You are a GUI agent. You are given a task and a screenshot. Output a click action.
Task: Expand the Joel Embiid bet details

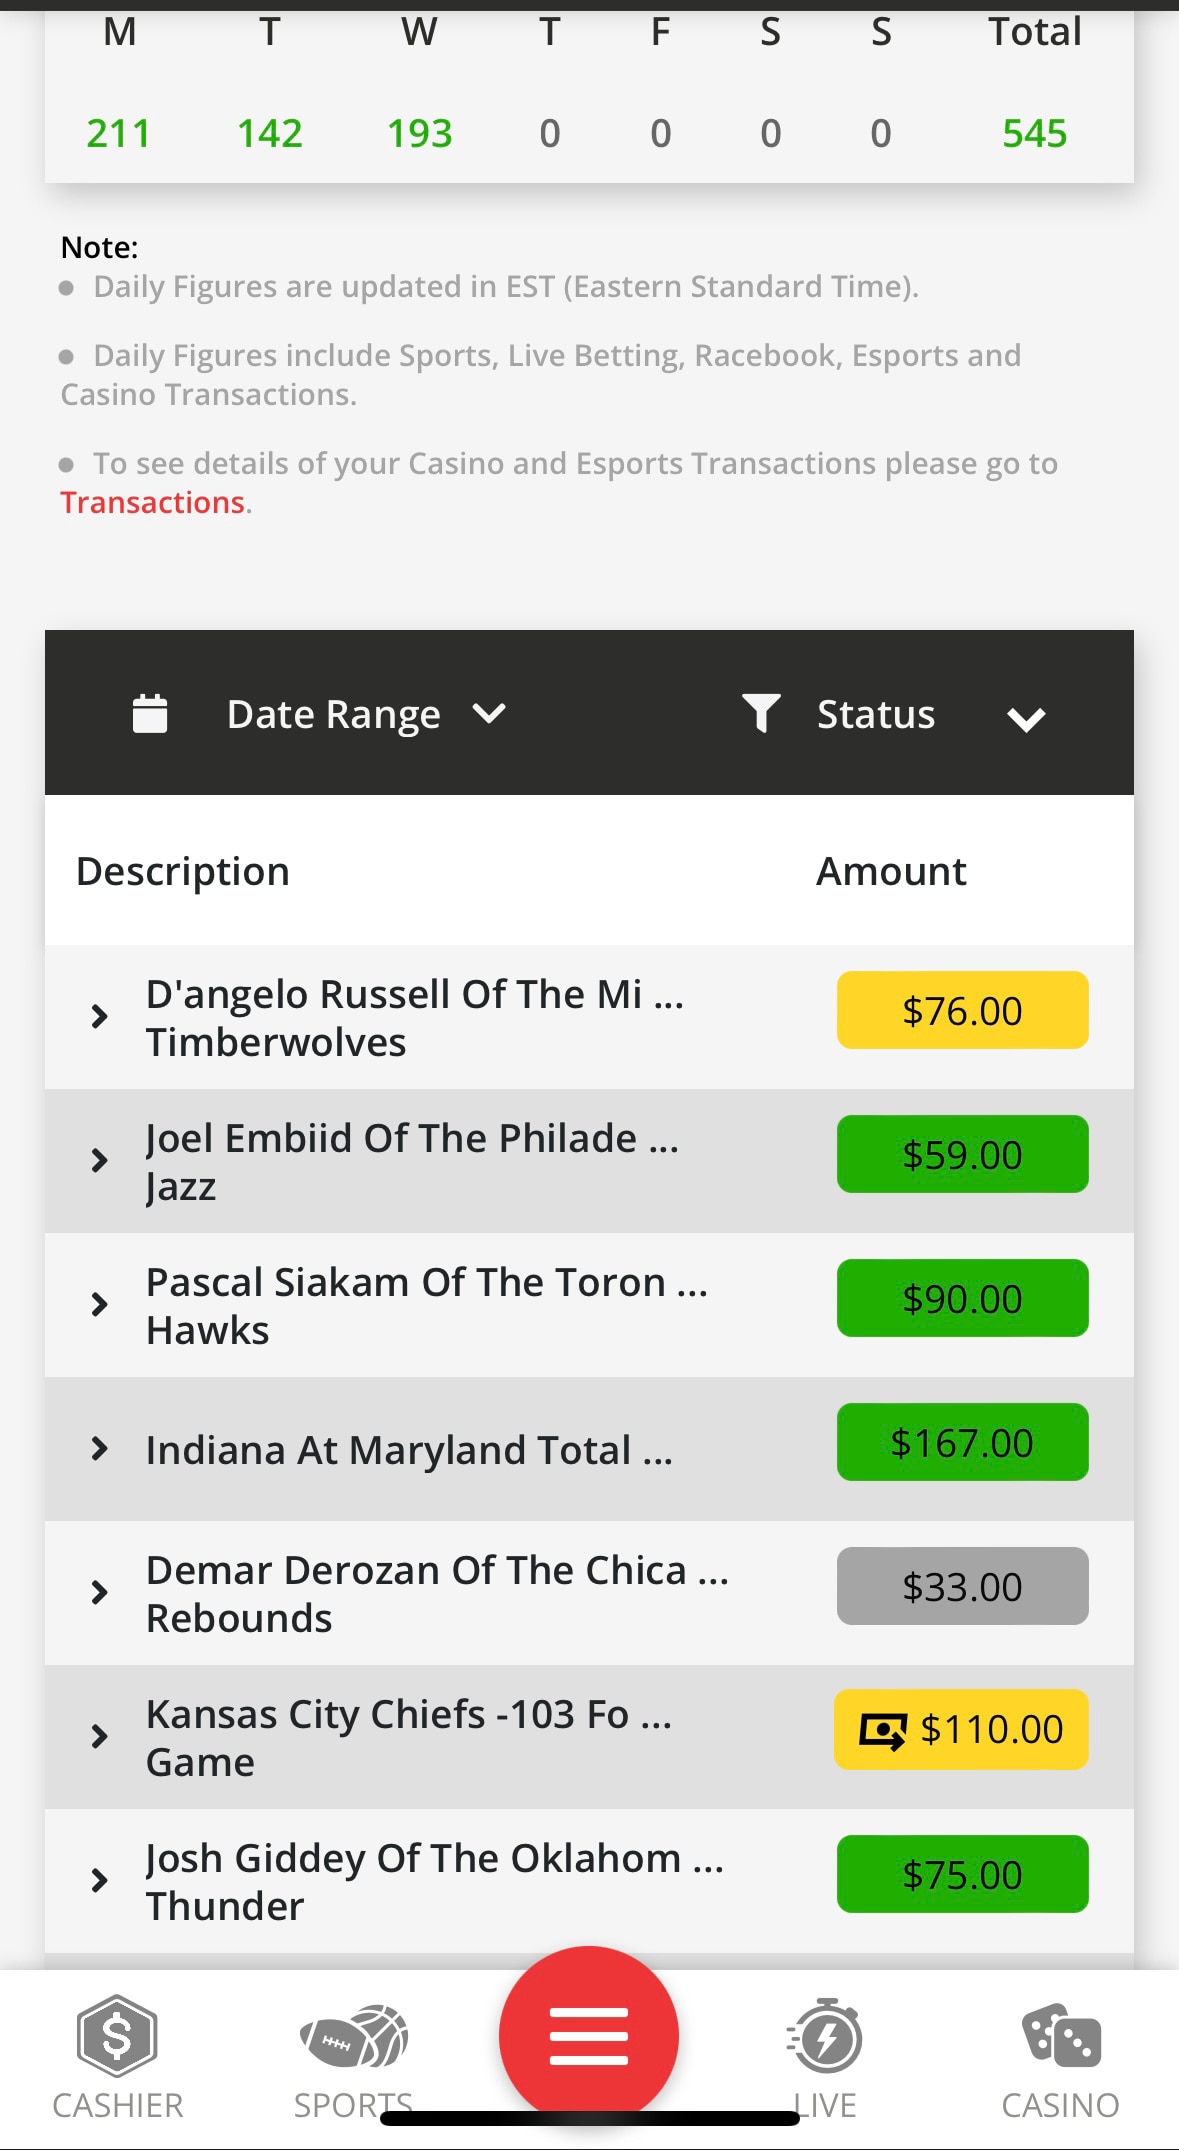(99, 1161)
